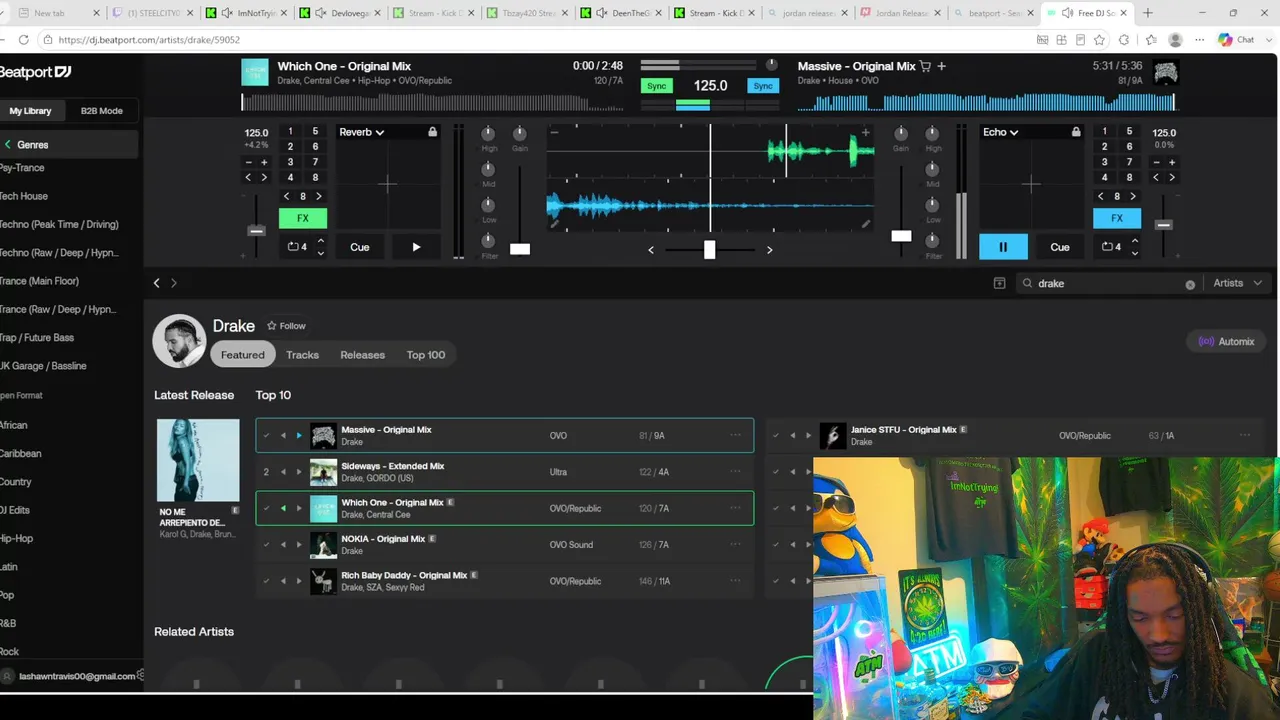Lock the Reverb effect pad
This screenshot has height=720, width=1280.
tap(432, 132)
